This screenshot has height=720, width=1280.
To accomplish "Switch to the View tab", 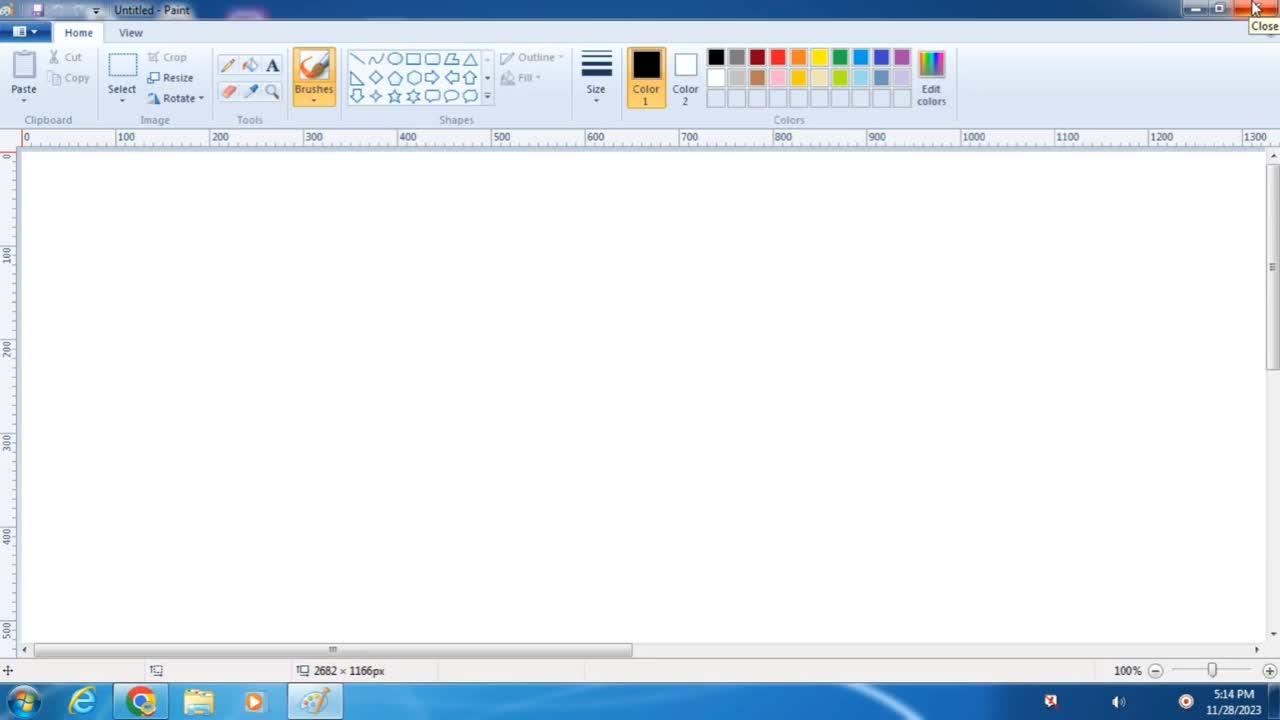I will click(131, 33).
